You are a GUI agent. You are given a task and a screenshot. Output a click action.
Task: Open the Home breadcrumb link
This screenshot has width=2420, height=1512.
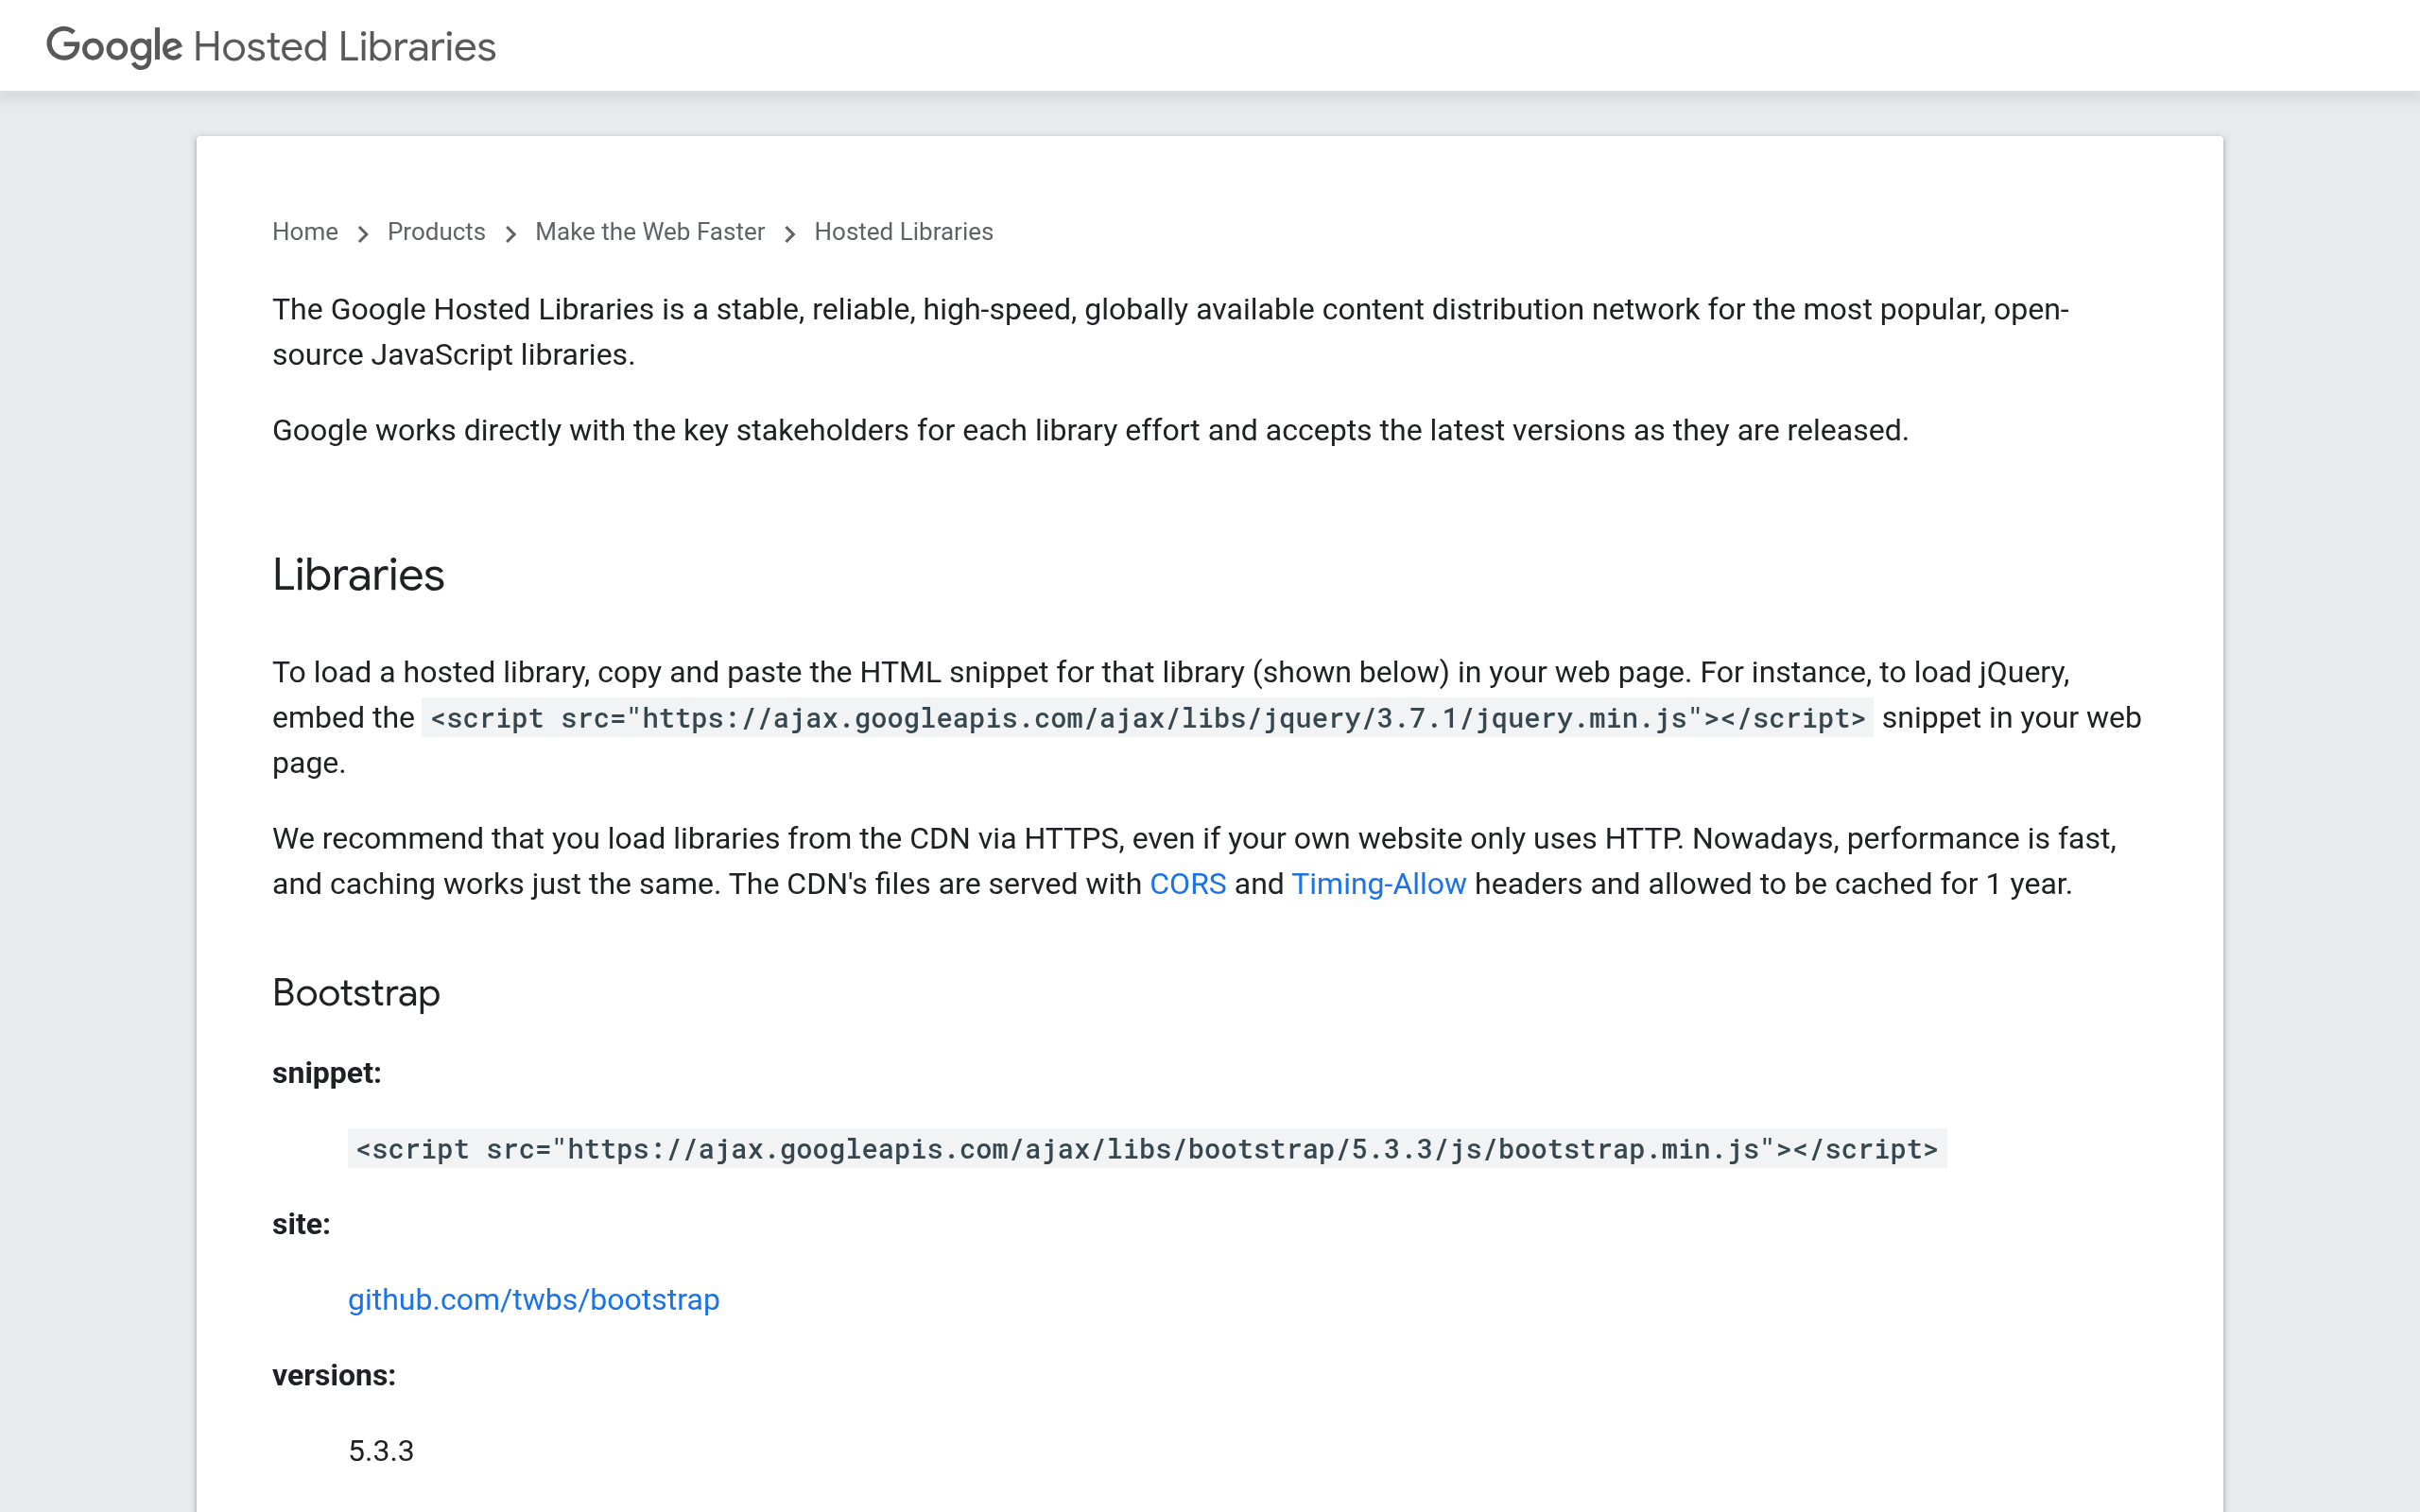[304, 232]
